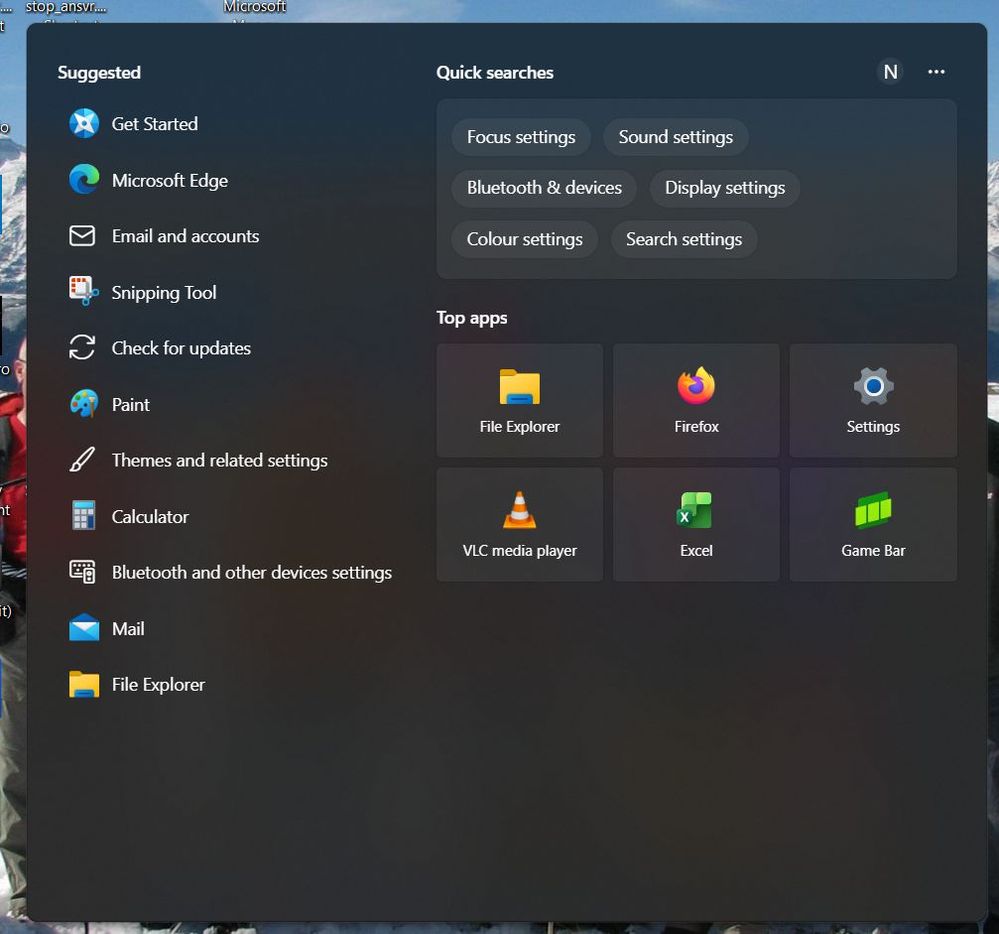Select Search settings quick search

[x=684, y=240]
